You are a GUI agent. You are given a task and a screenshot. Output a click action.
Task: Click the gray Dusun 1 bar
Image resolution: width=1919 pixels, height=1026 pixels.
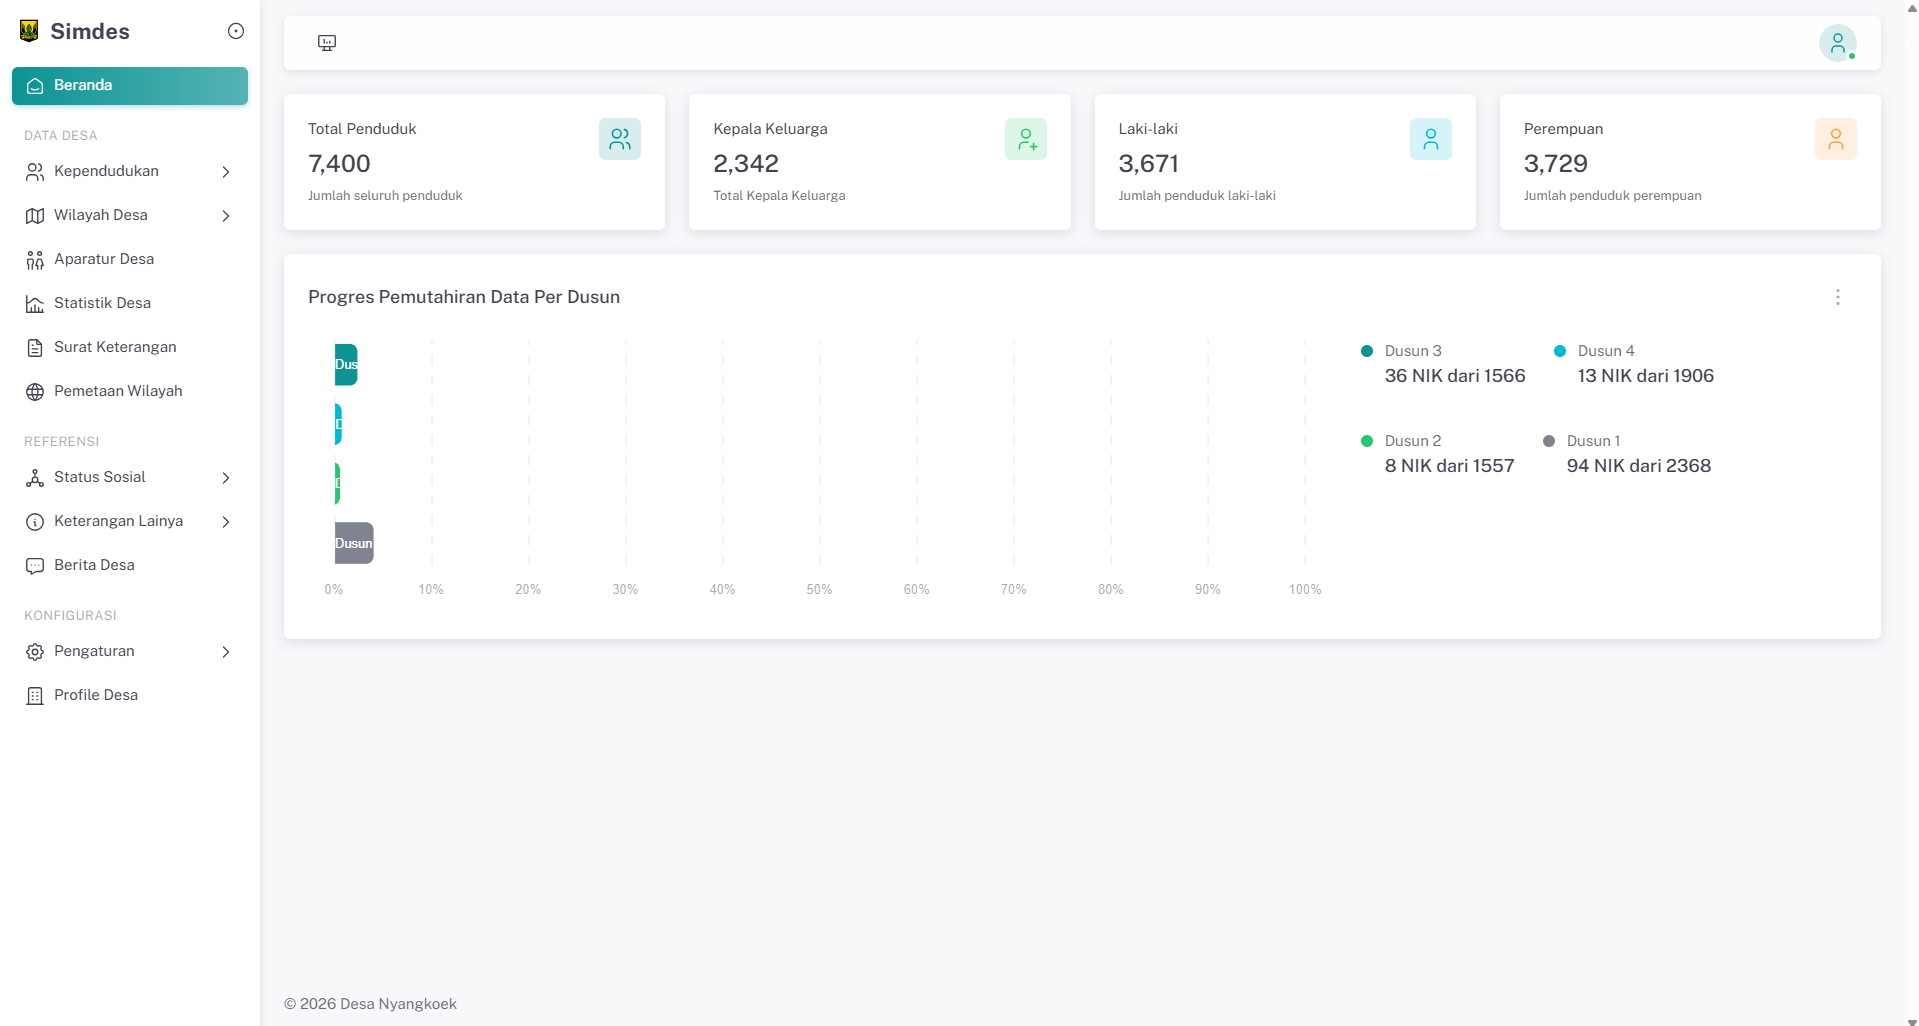(x=354, y=543)
